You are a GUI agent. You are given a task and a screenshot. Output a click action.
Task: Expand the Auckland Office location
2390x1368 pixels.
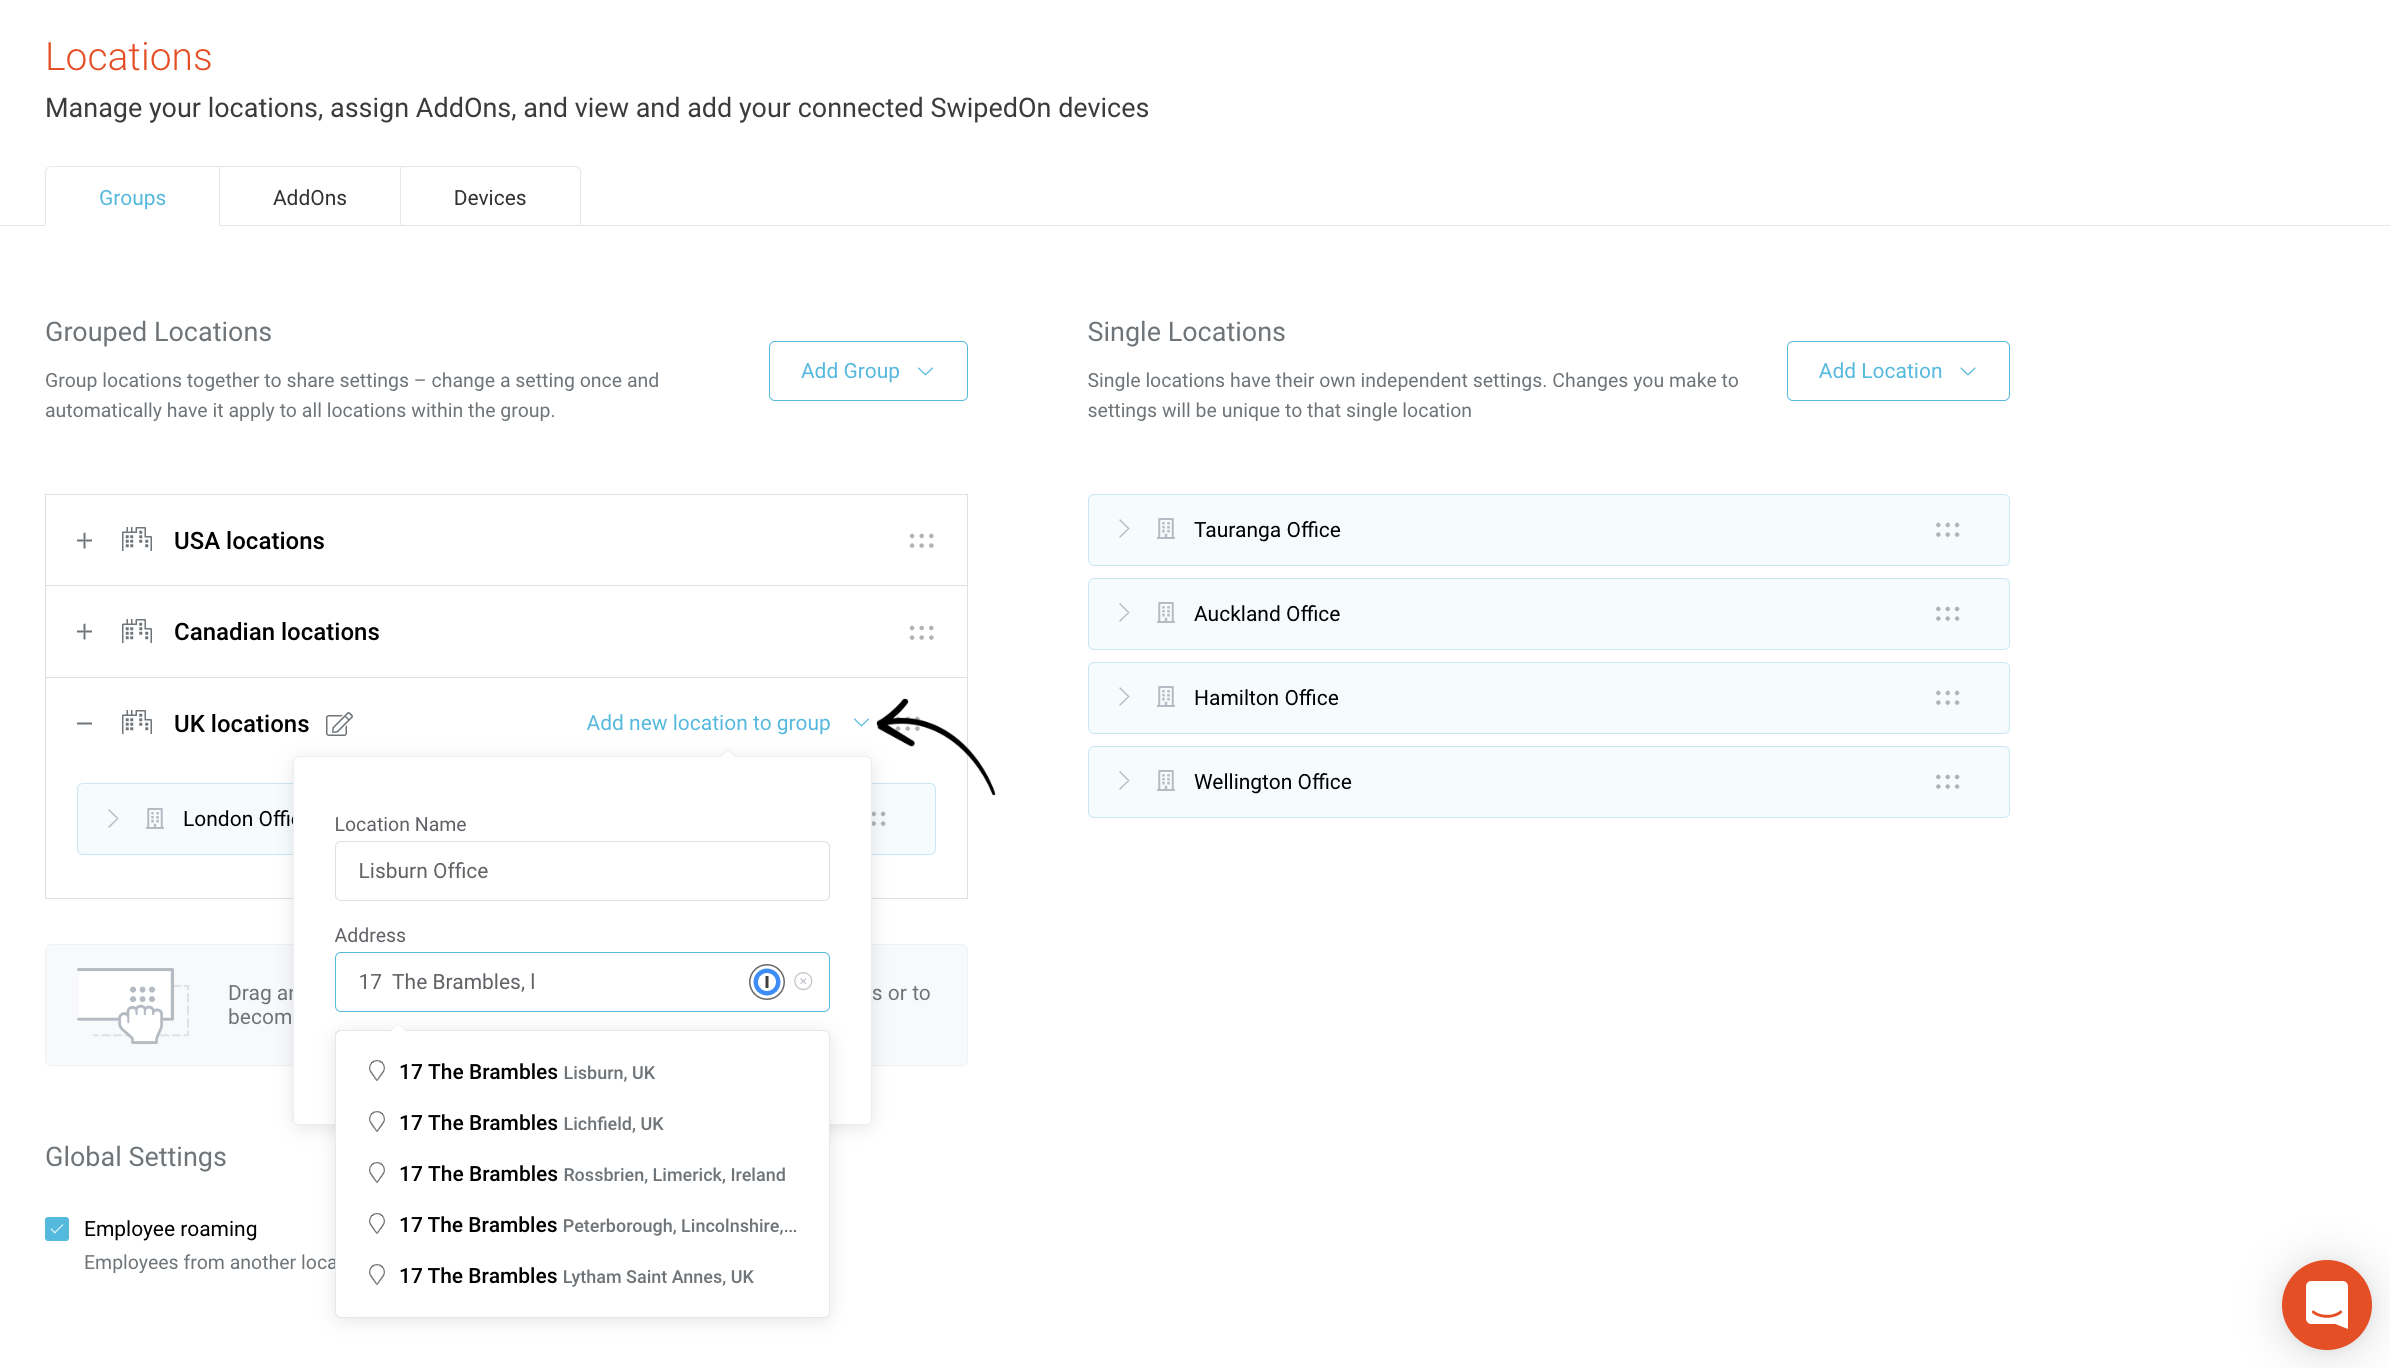(x=1124, y=614)
